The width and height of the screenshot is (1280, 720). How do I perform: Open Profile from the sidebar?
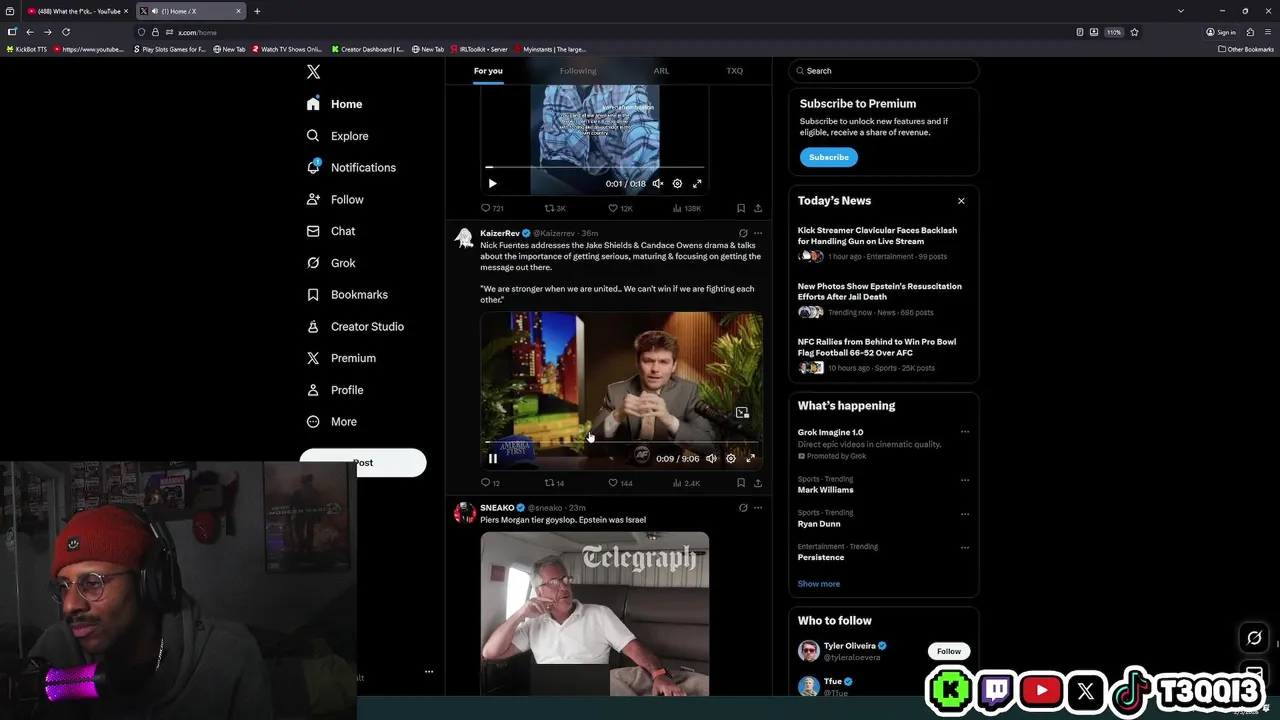pos(335,390)
